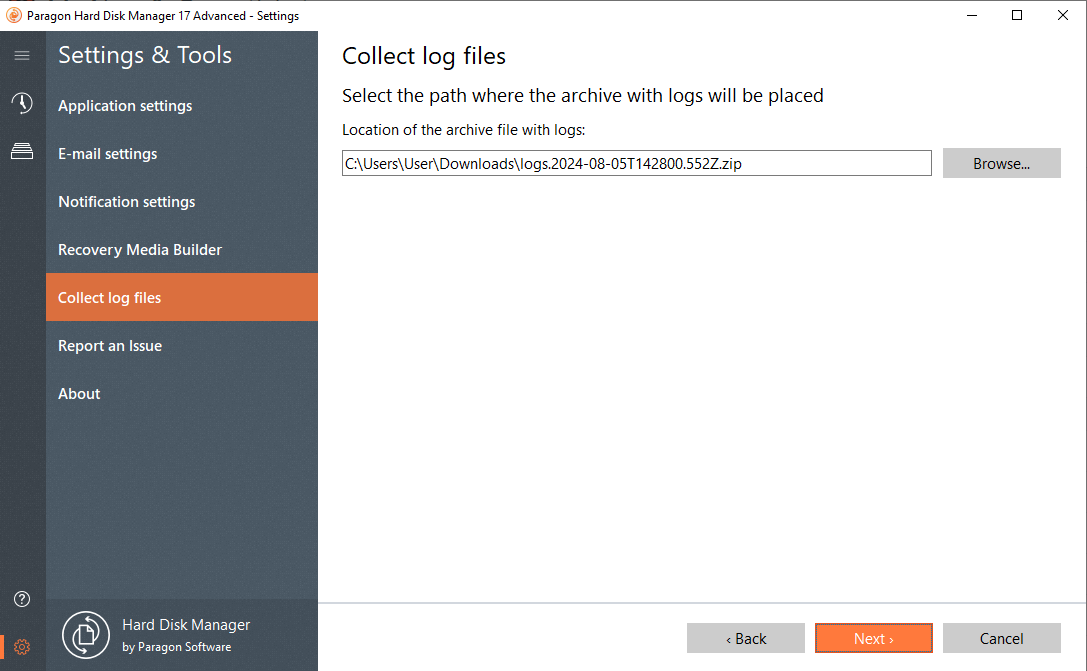Open Application settings
Viewport: 1087px width, 671px height.
pyautogui.click(x=125, y=106)
